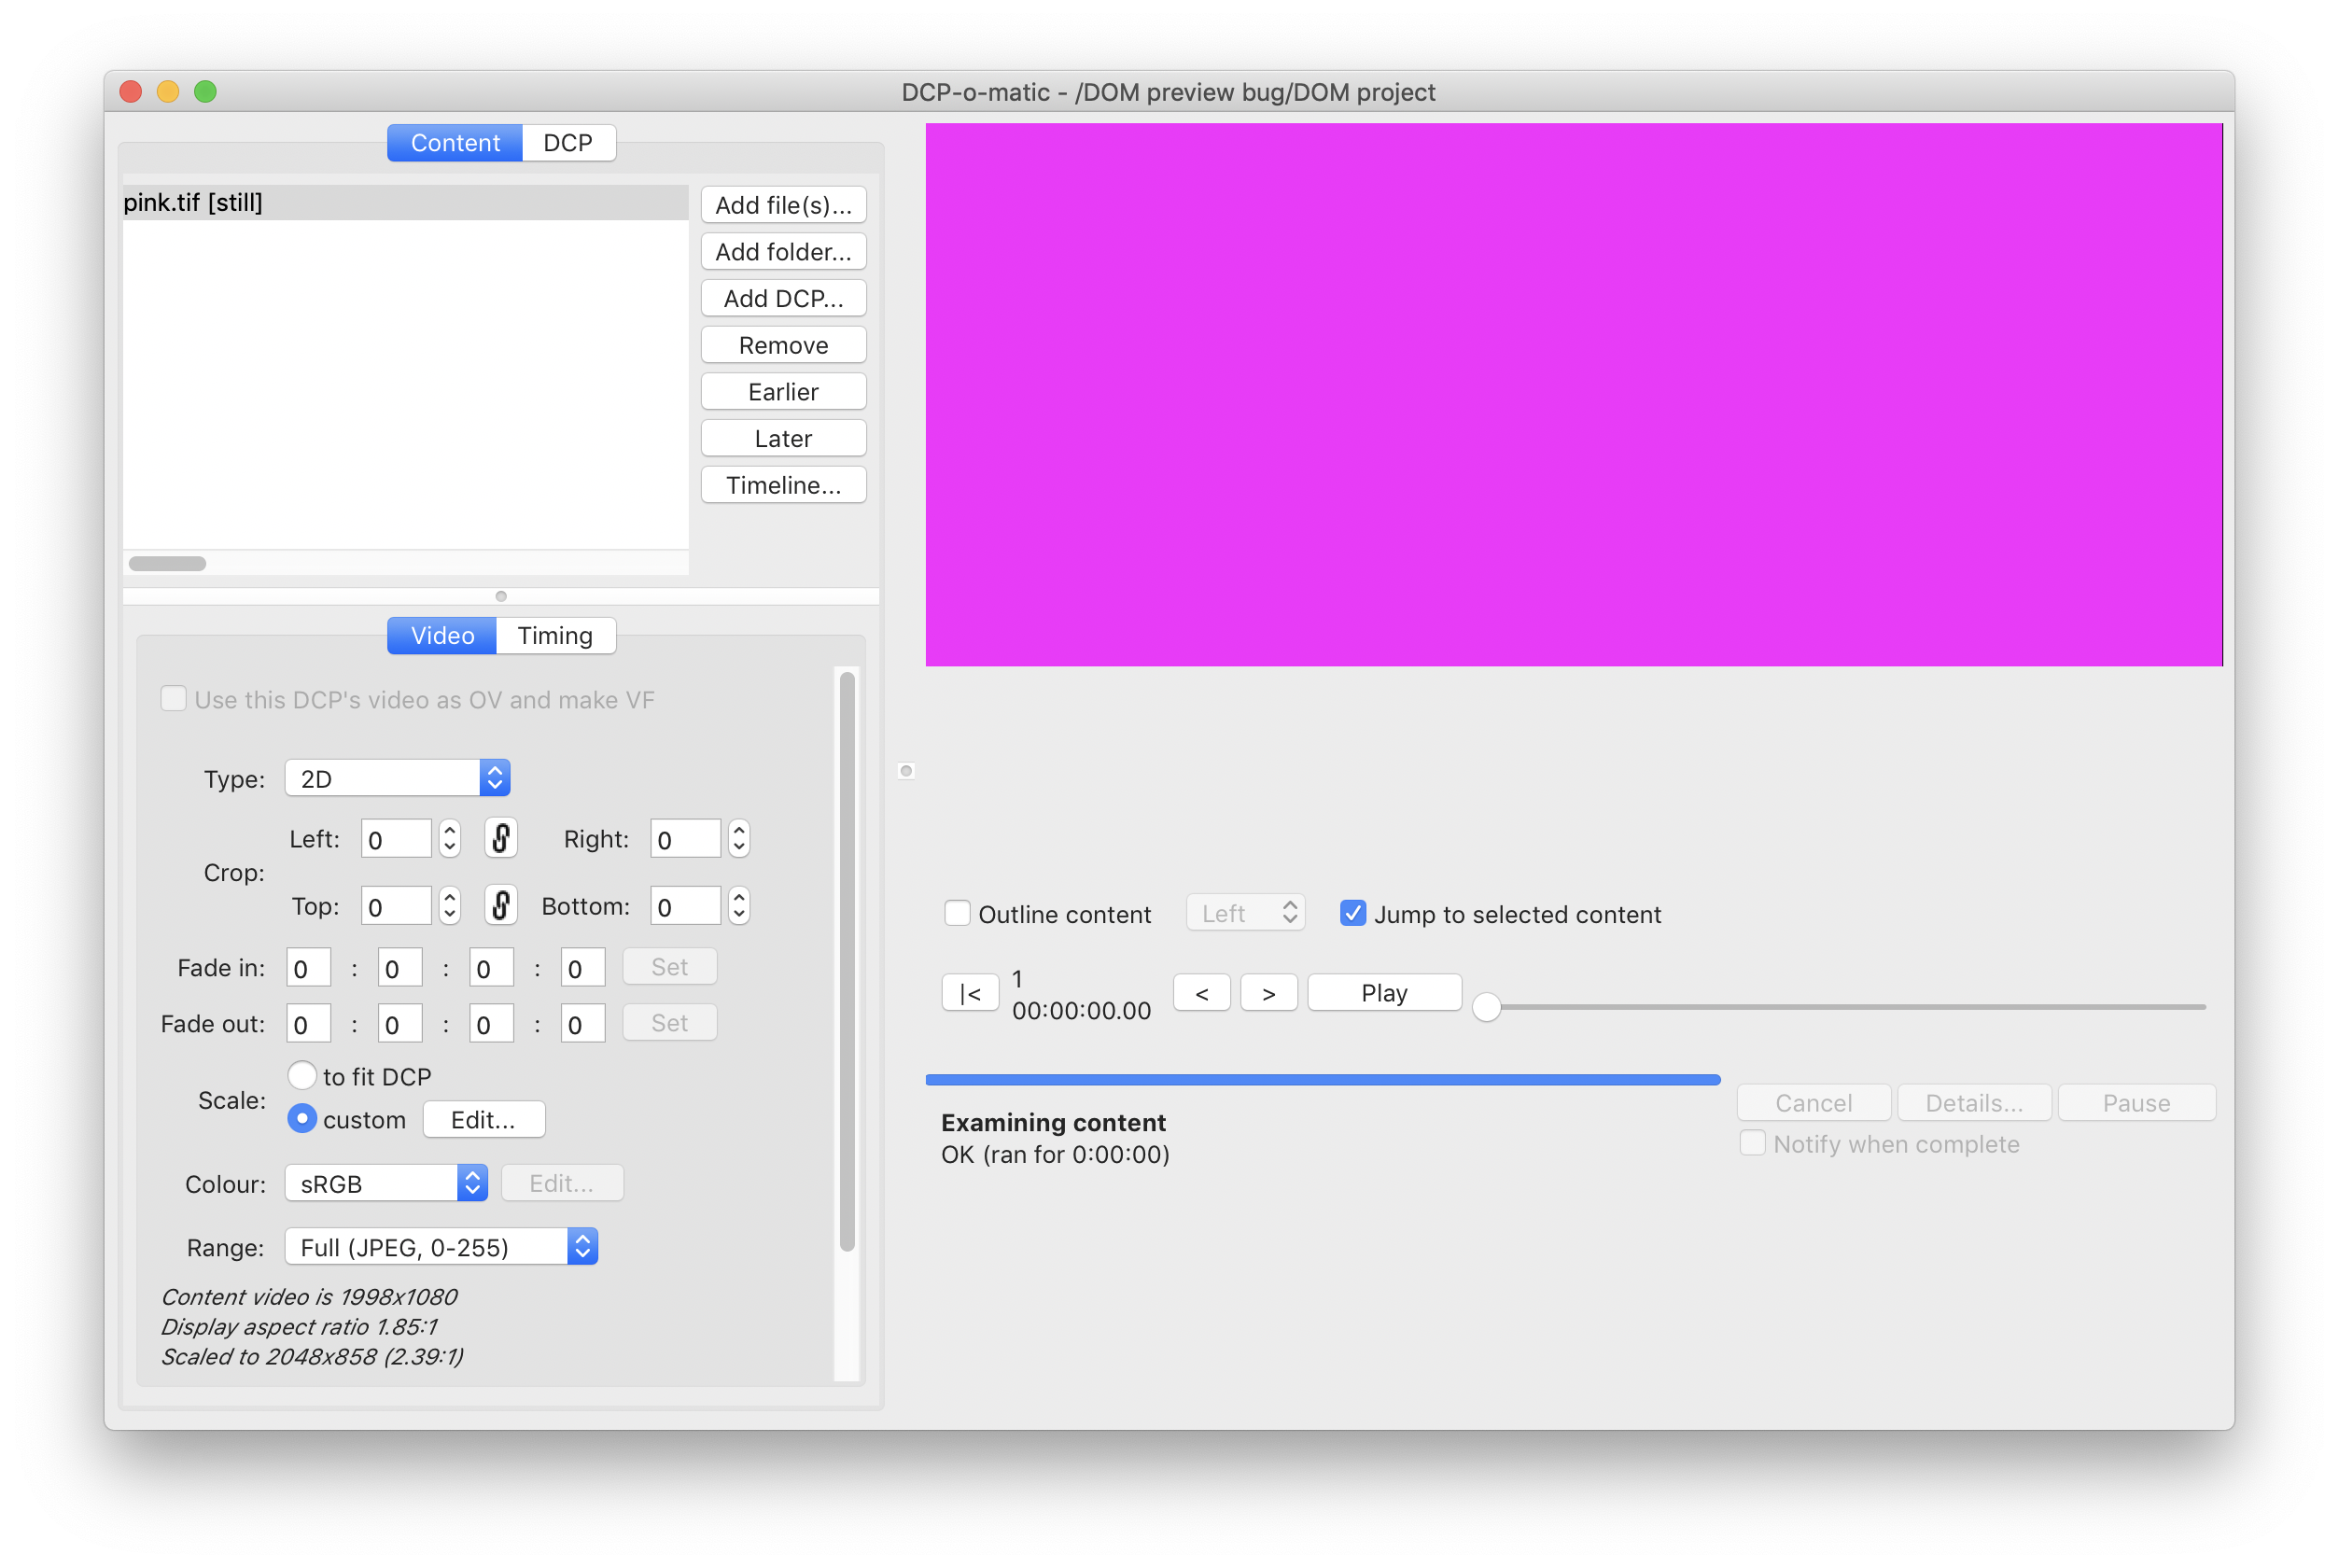Expand the Range Full (JPEG, 0-255) dropdown
The height and width of the screenshot is (1568, 2339).
441,1247
